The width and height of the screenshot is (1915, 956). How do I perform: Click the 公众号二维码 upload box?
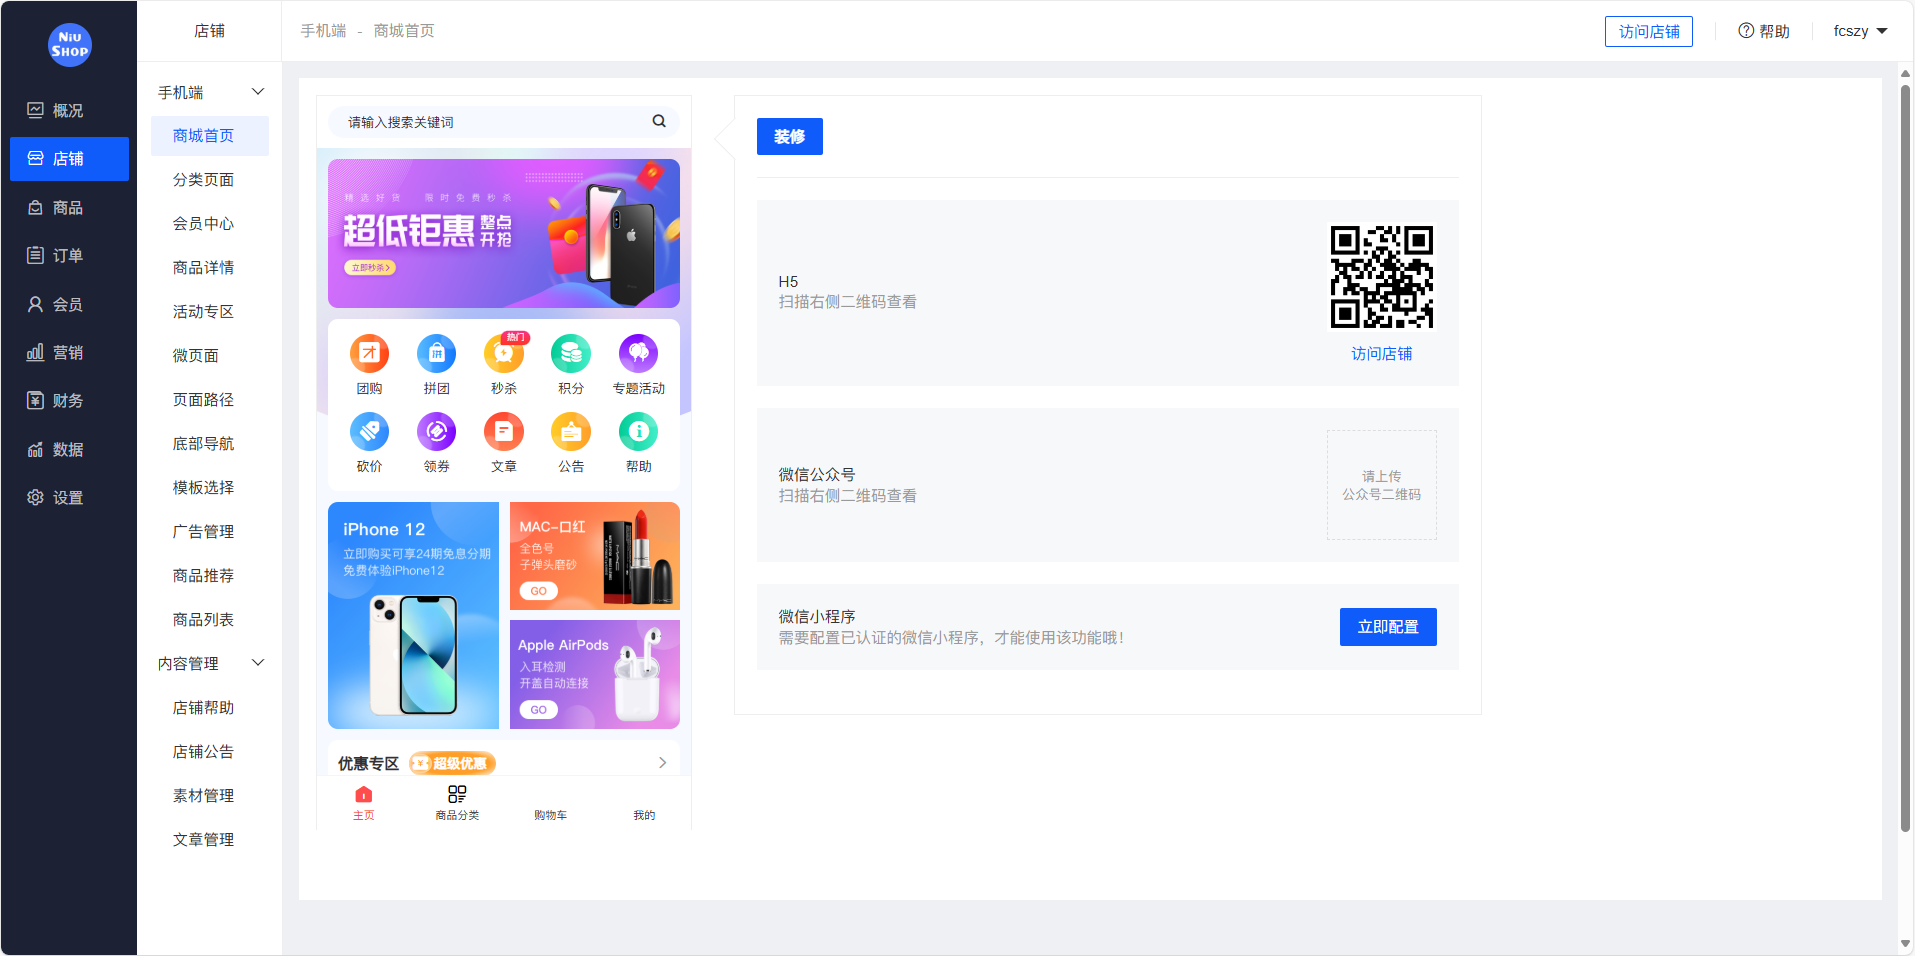1382,485
